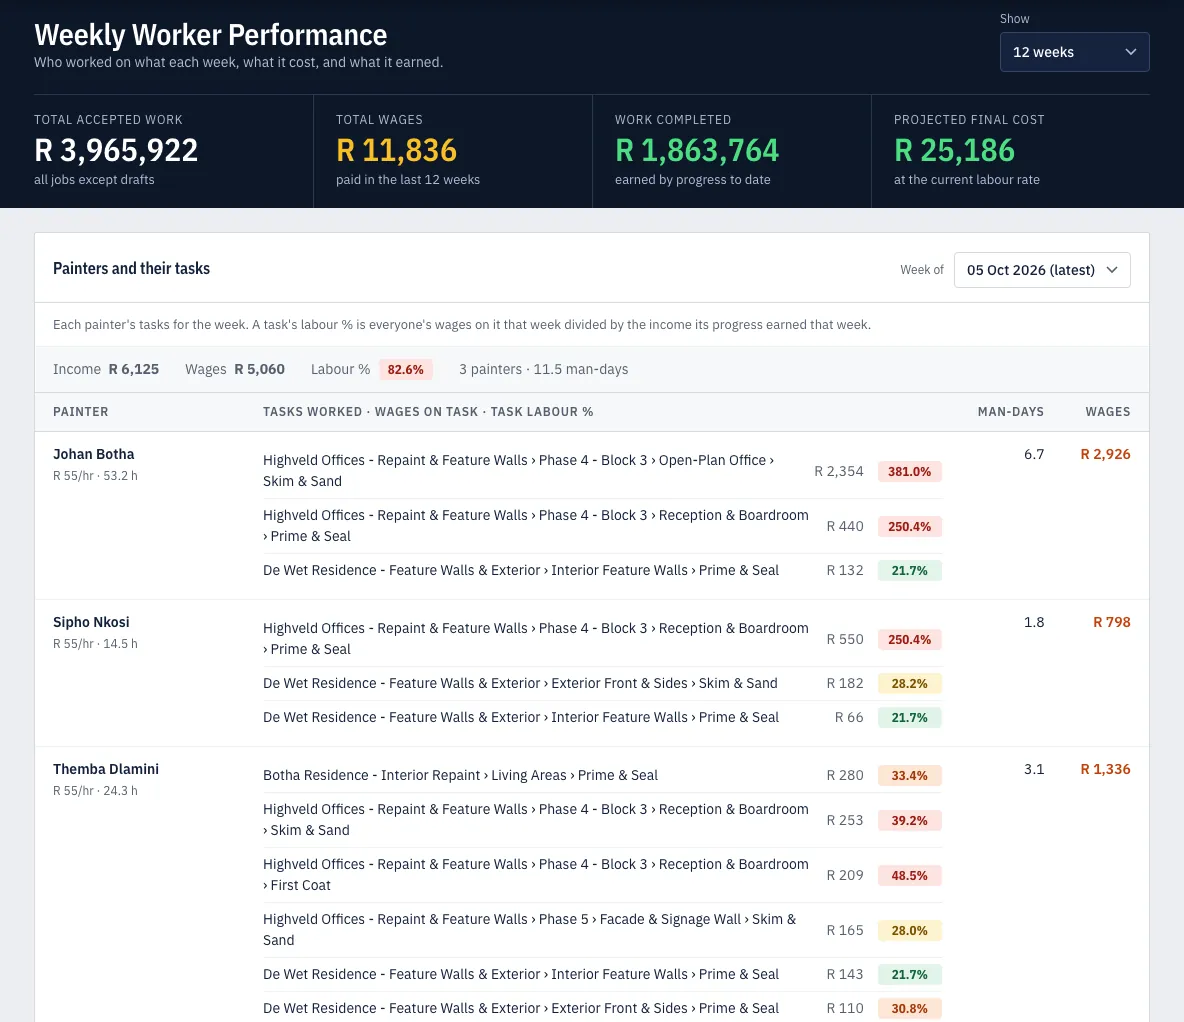Open the Show 12 weeks dropdown
This screenshot has width=1184, height=1022.
pyautogui.click(x=1074, y=52)
